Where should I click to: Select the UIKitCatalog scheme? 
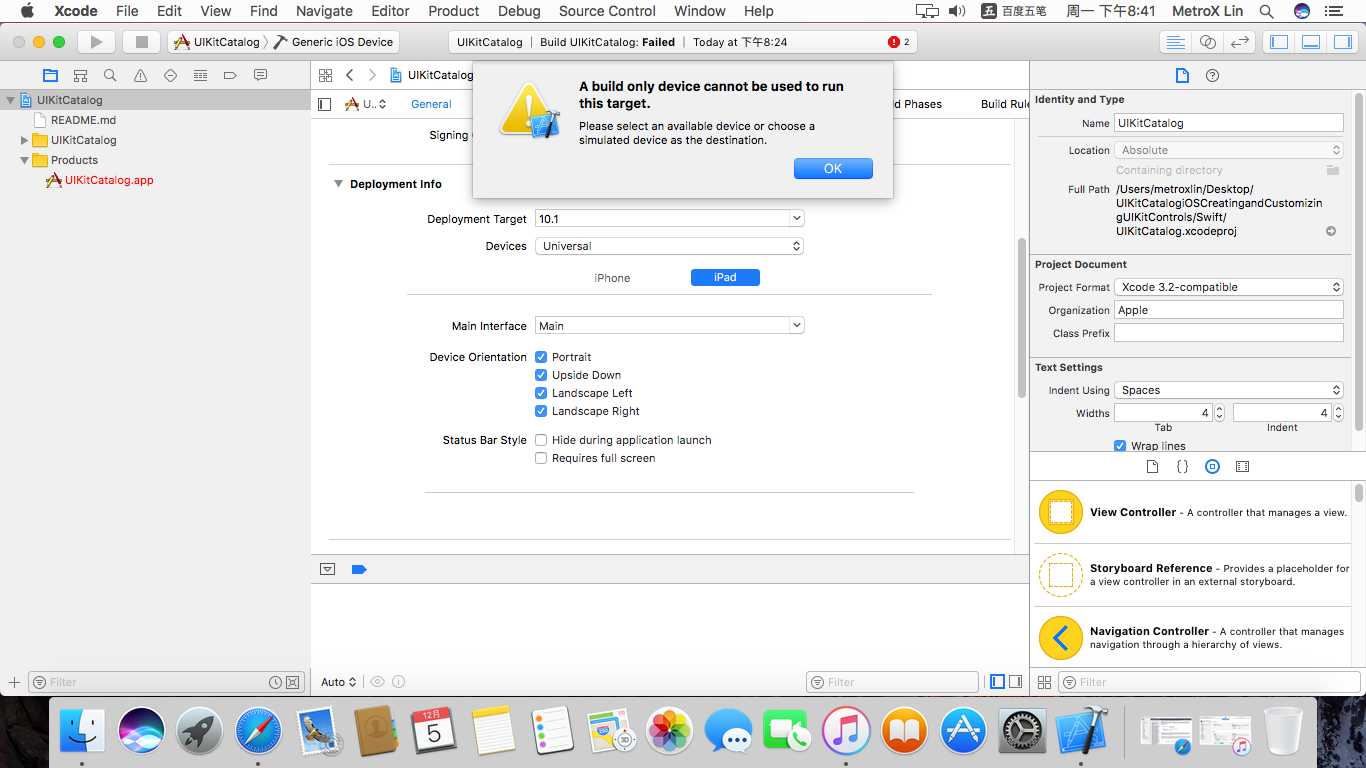(217, 42)
